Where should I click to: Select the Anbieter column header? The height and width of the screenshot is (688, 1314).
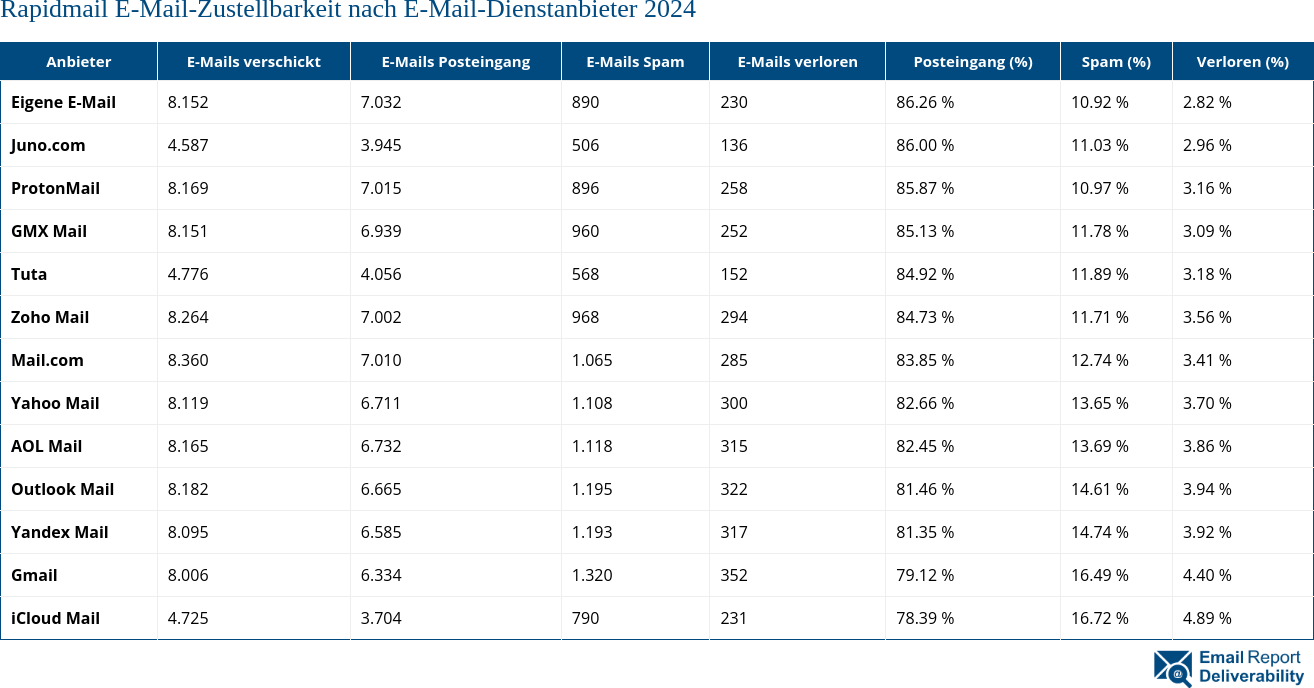tap(79, 61)
